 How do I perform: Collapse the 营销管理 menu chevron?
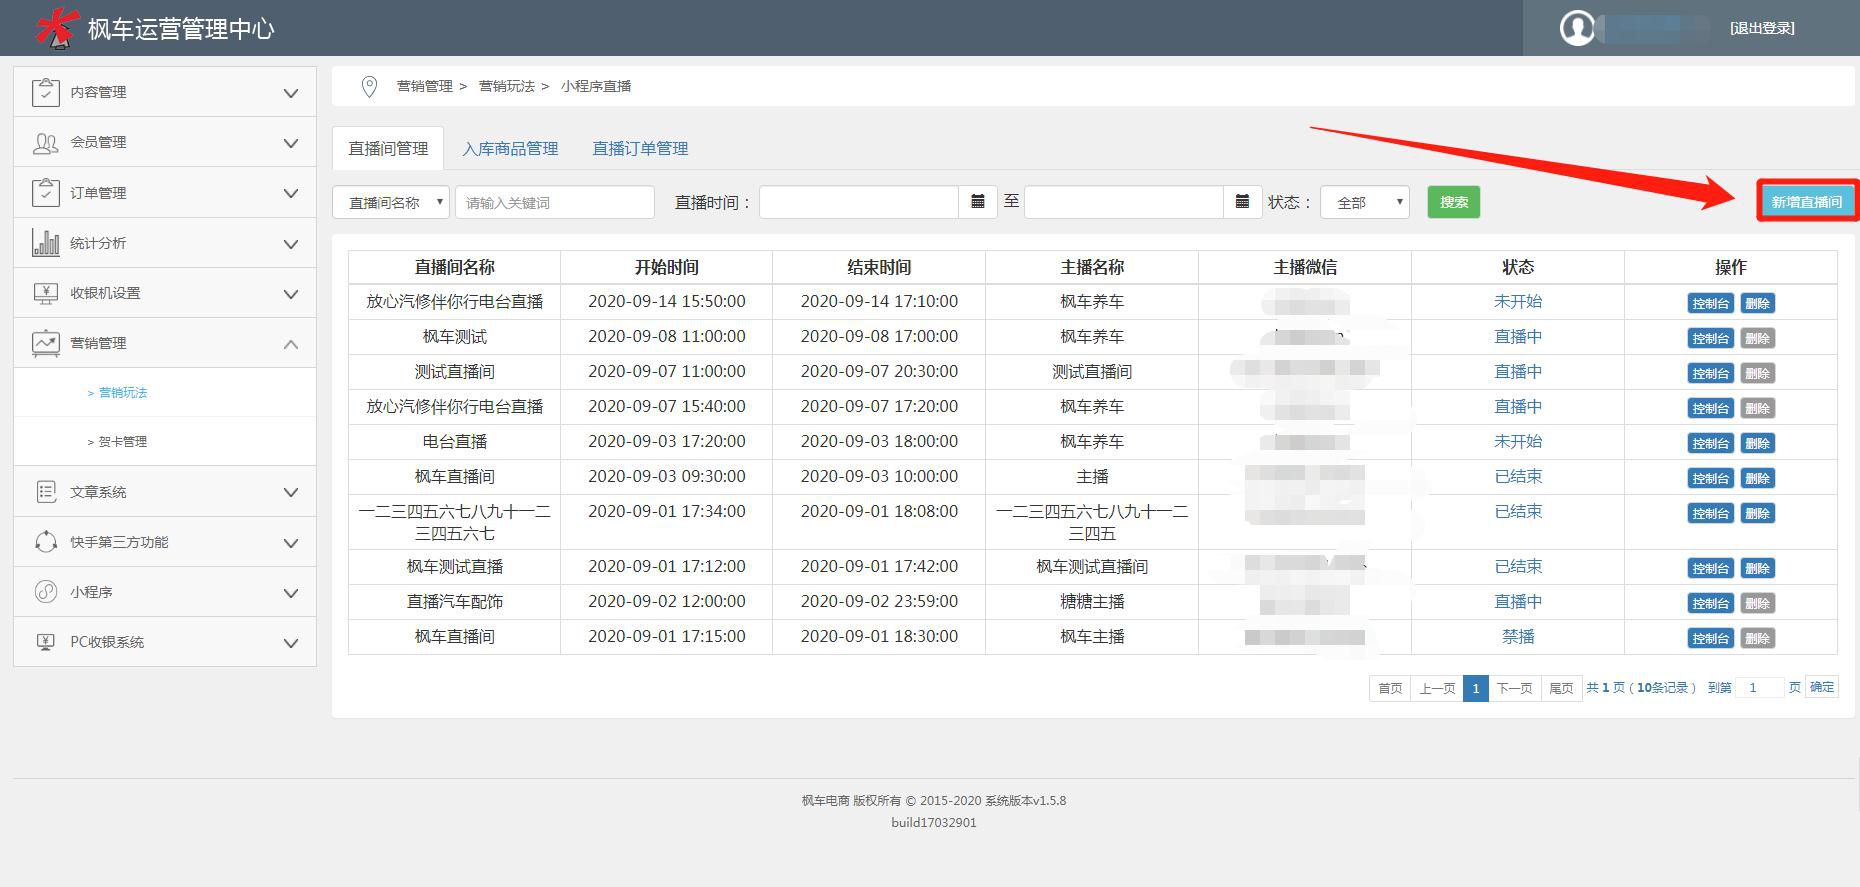(x=291, y=344)
